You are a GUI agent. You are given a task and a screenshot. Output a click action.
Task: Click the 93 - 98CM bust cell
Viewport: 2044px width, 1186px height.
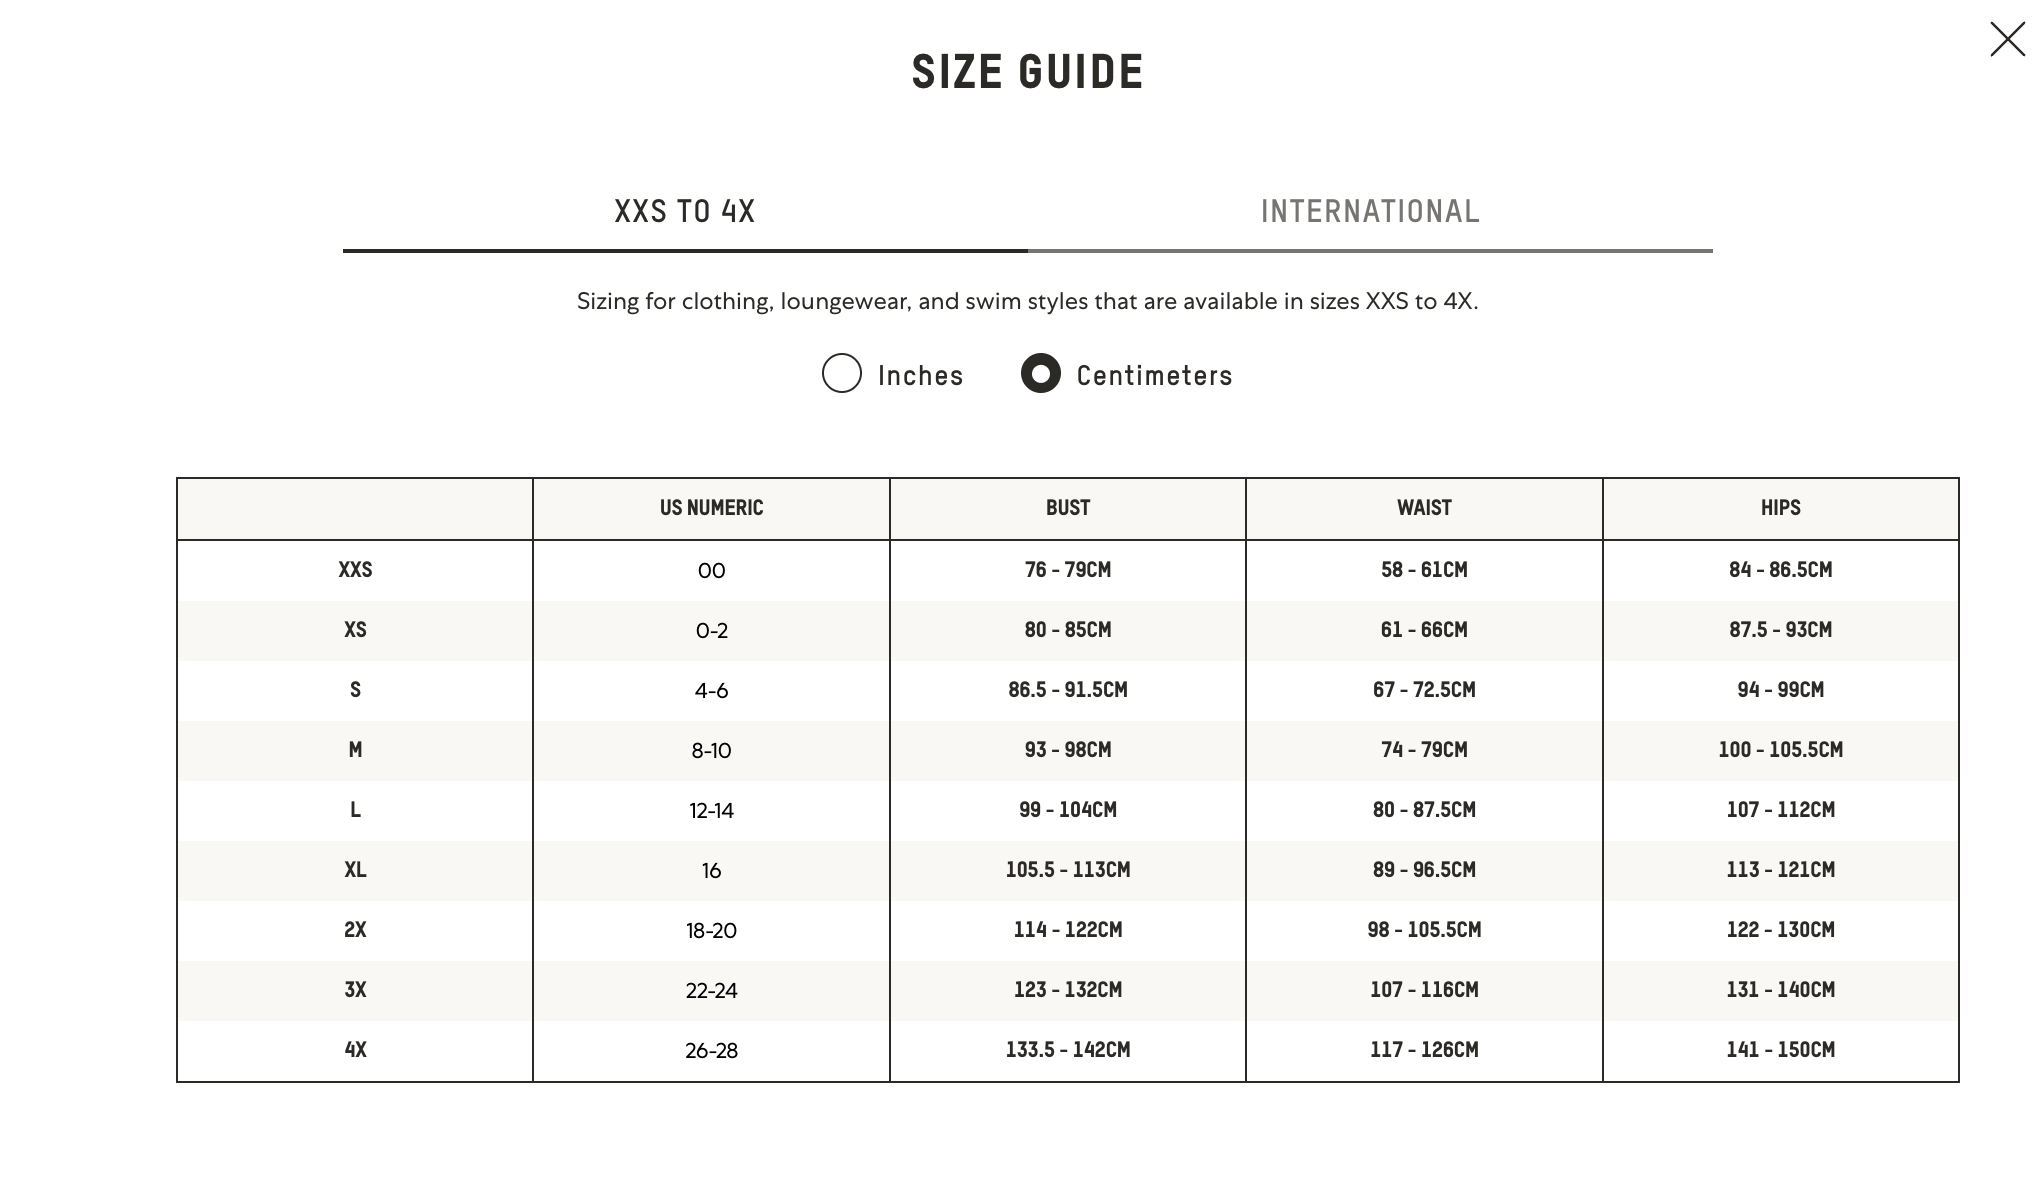coord(1067,750)
